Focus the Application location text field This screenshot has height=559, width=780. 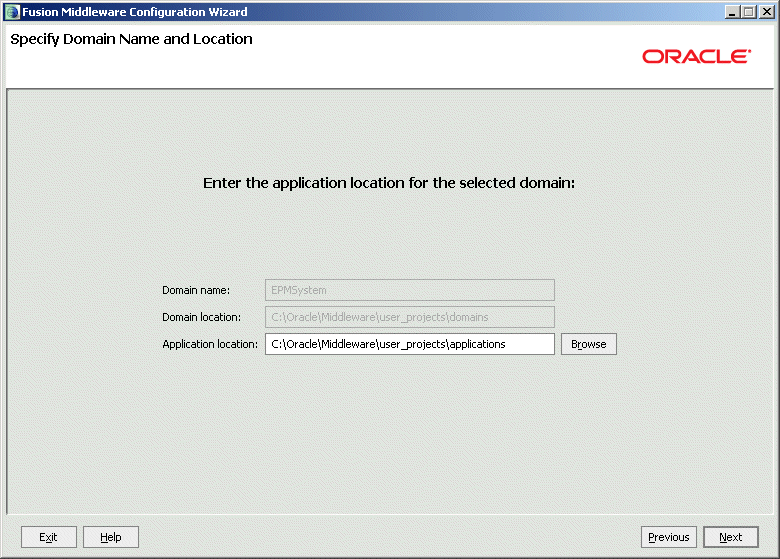[409, 344]
